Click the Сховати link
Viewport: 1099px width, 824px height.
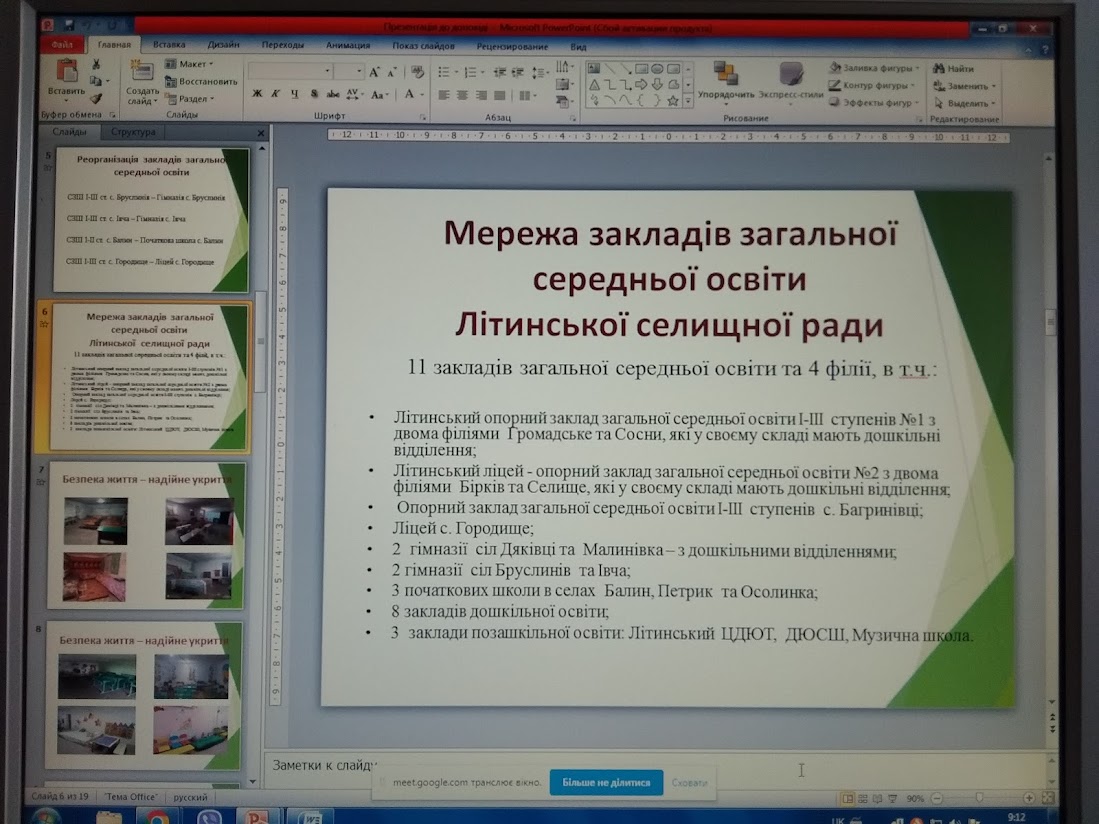click(690, 783)
